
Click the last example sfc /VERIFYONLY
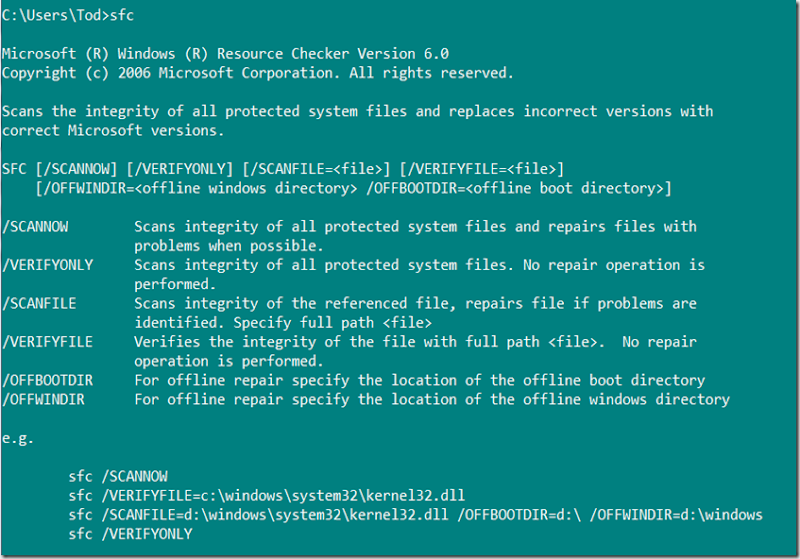click(130, 534)
